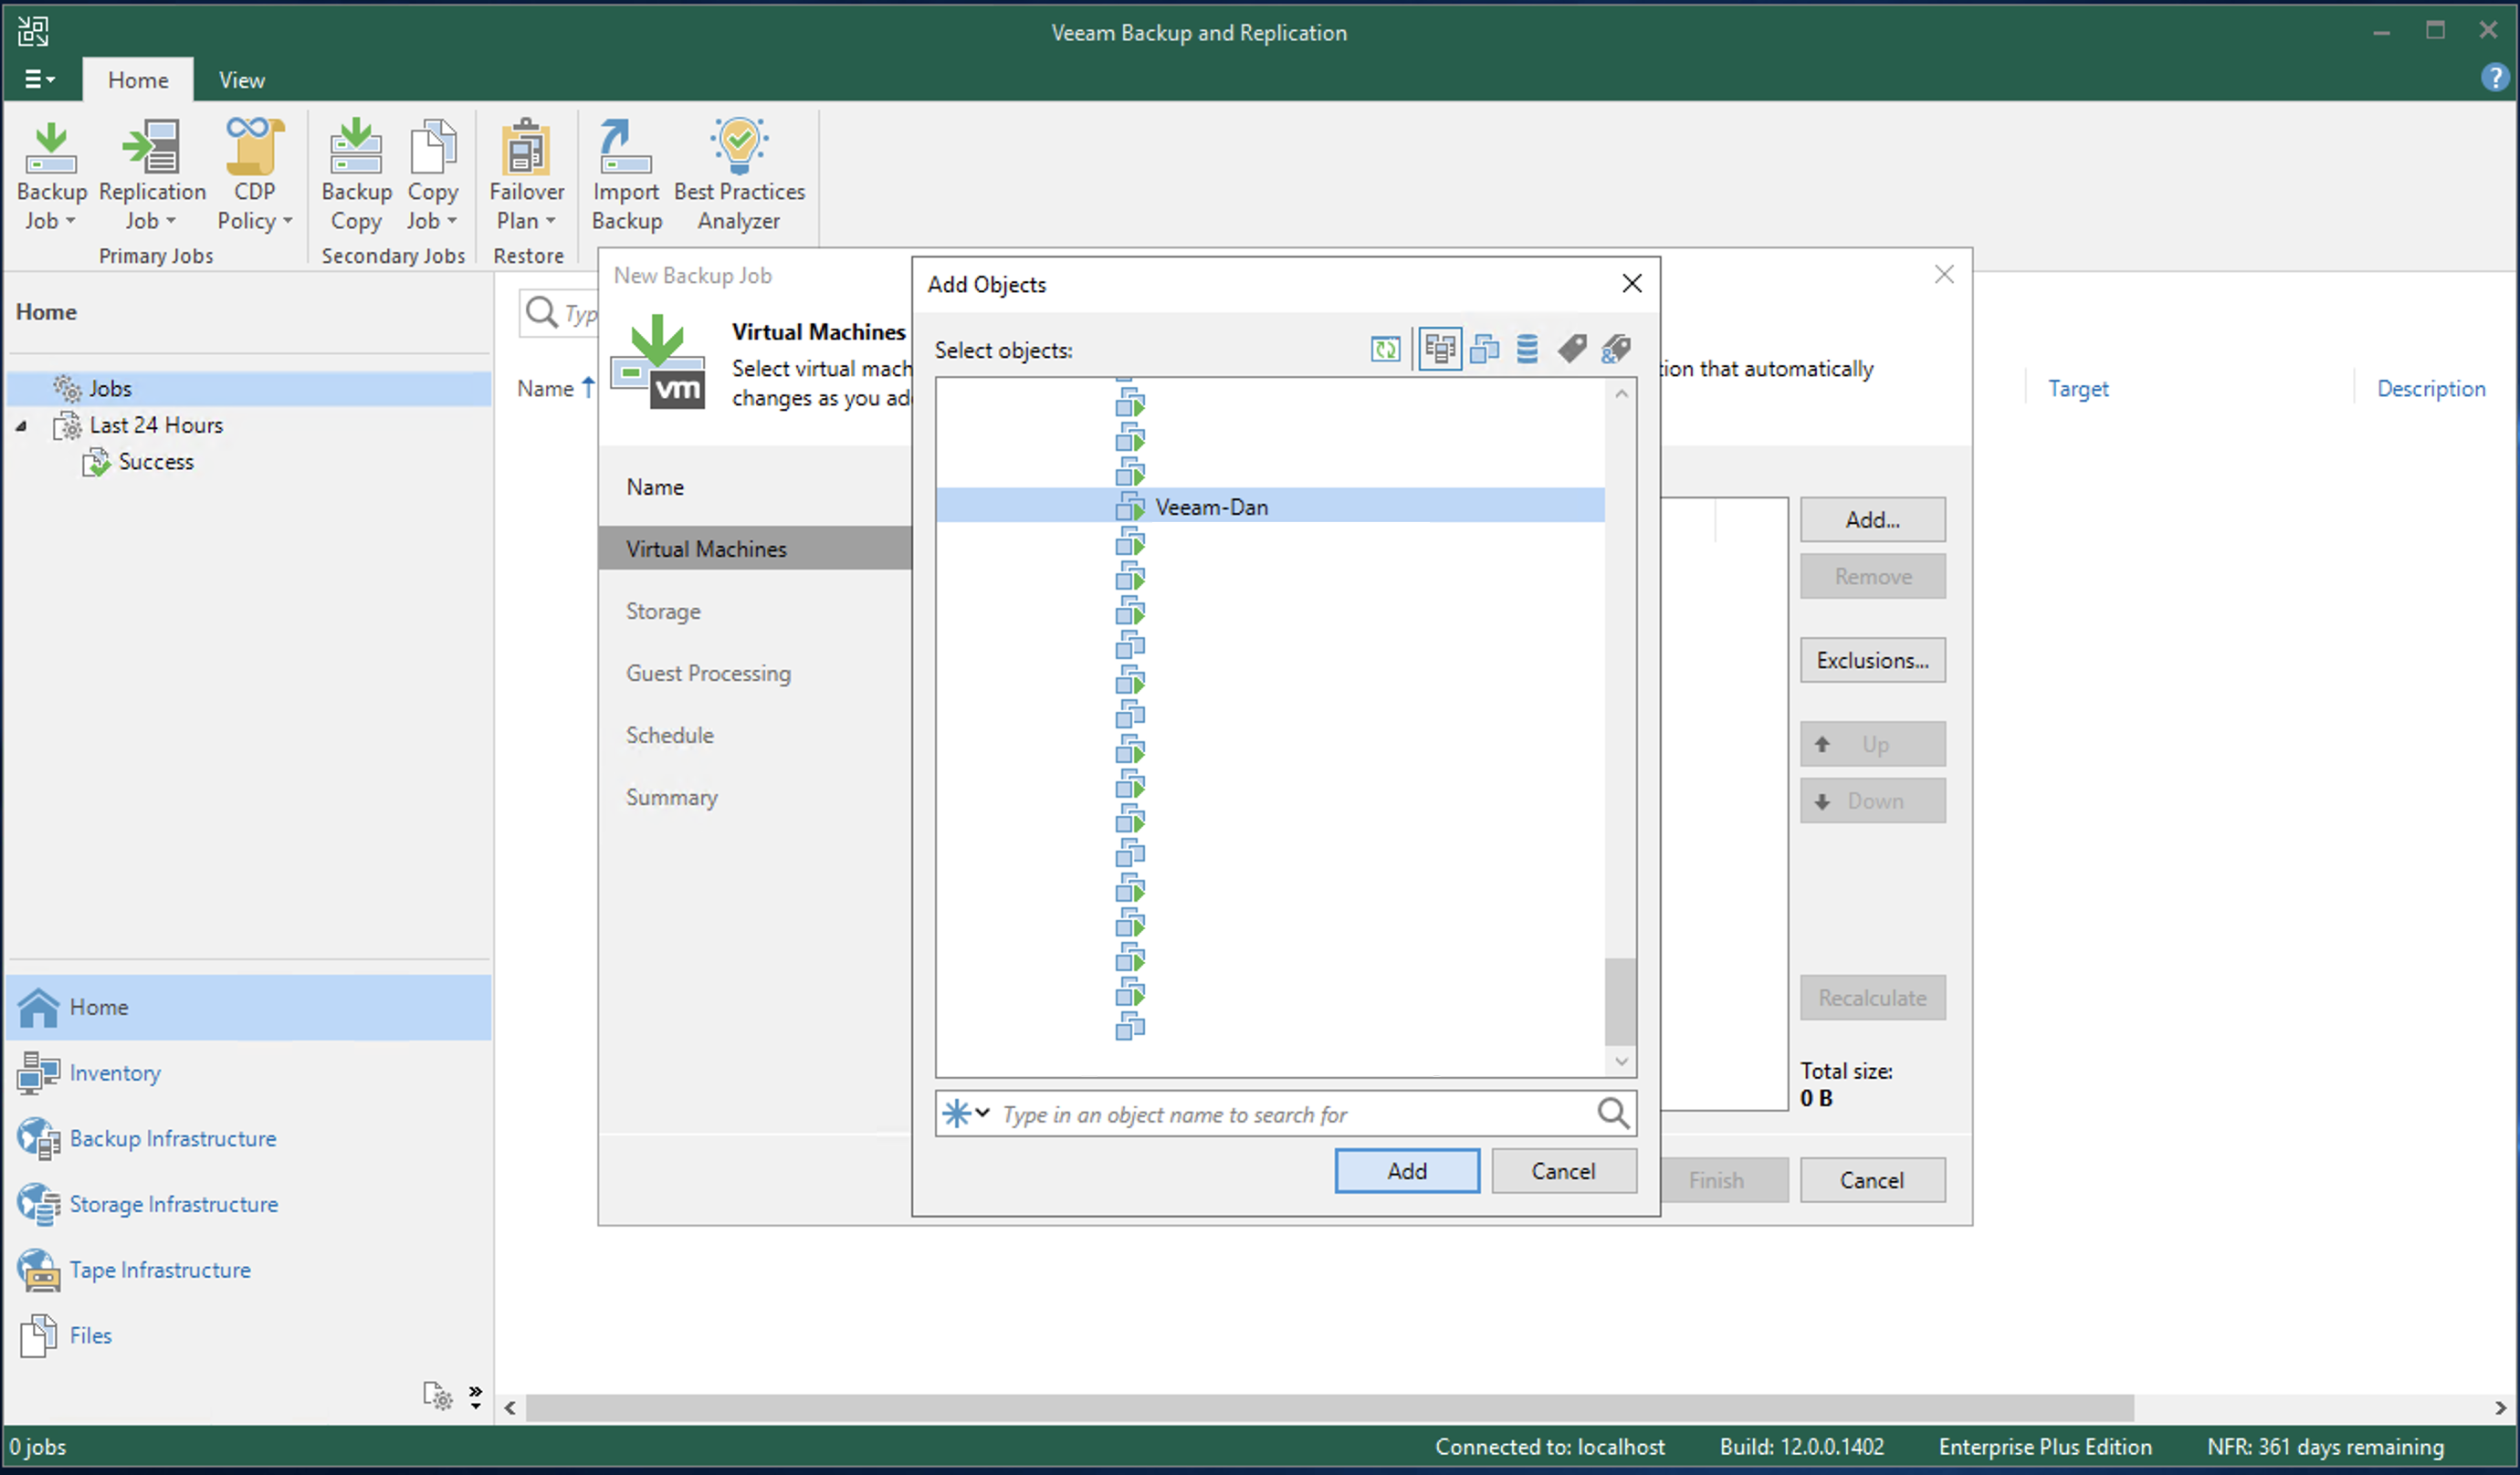2520x1475 pixels.
Task: Click the Inventory icon in navigation pane
Action: 38,1073
